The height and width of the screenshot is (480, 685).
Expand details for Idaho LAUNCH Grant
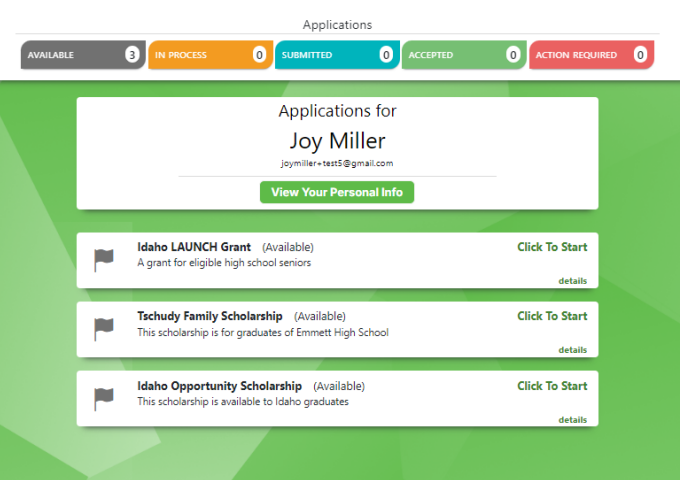(x=572, y=281)
